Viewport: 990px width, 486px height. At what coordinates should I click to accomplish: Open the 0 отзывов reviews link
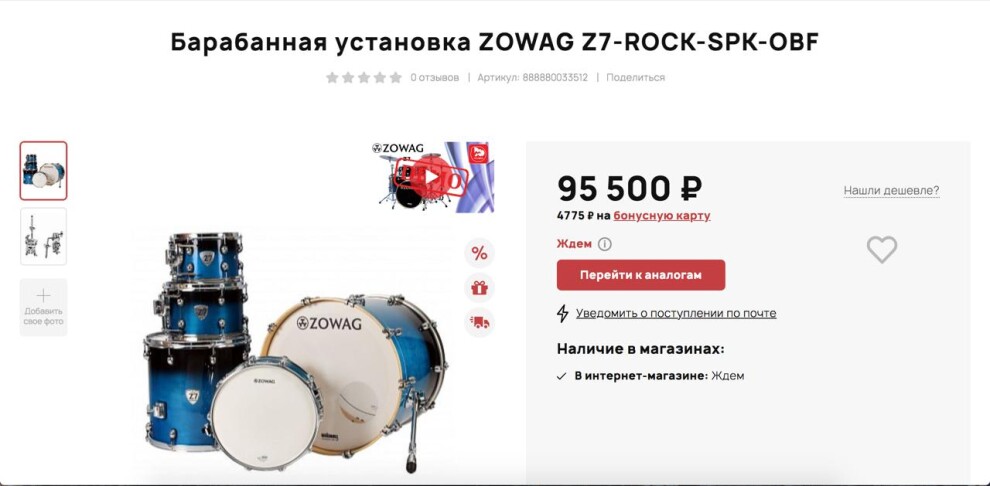(434, 78)
